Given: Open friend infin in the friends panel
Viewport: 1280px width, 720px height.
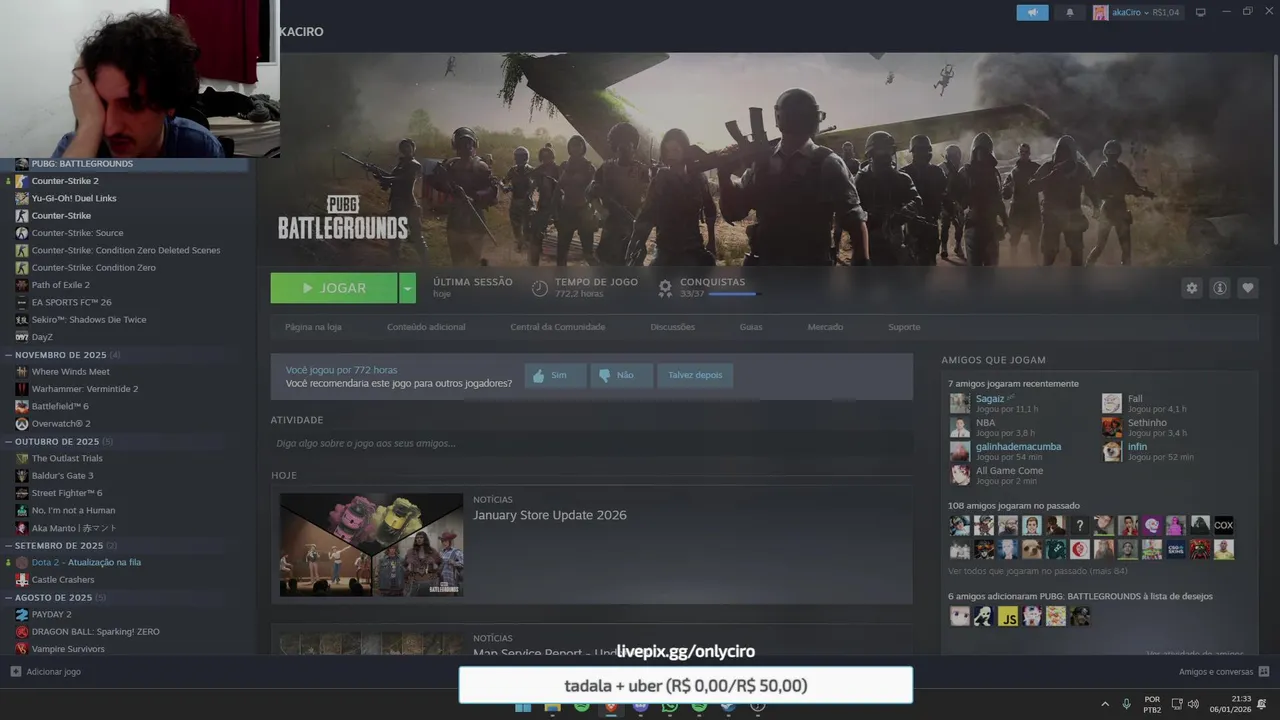Looking at the screenshot, I should tap(1137, 447).
